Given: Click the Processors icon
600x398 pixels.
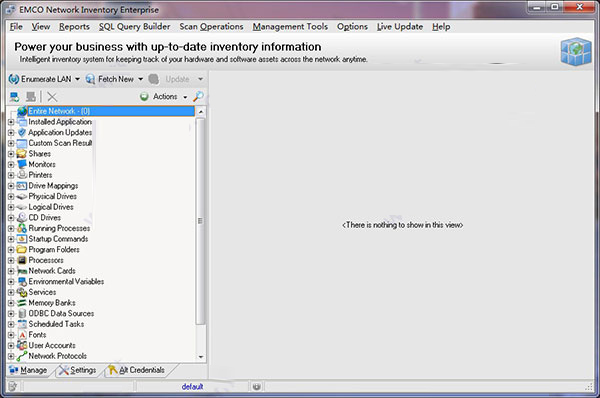Looking at the screenshot, I should (22, 260).
